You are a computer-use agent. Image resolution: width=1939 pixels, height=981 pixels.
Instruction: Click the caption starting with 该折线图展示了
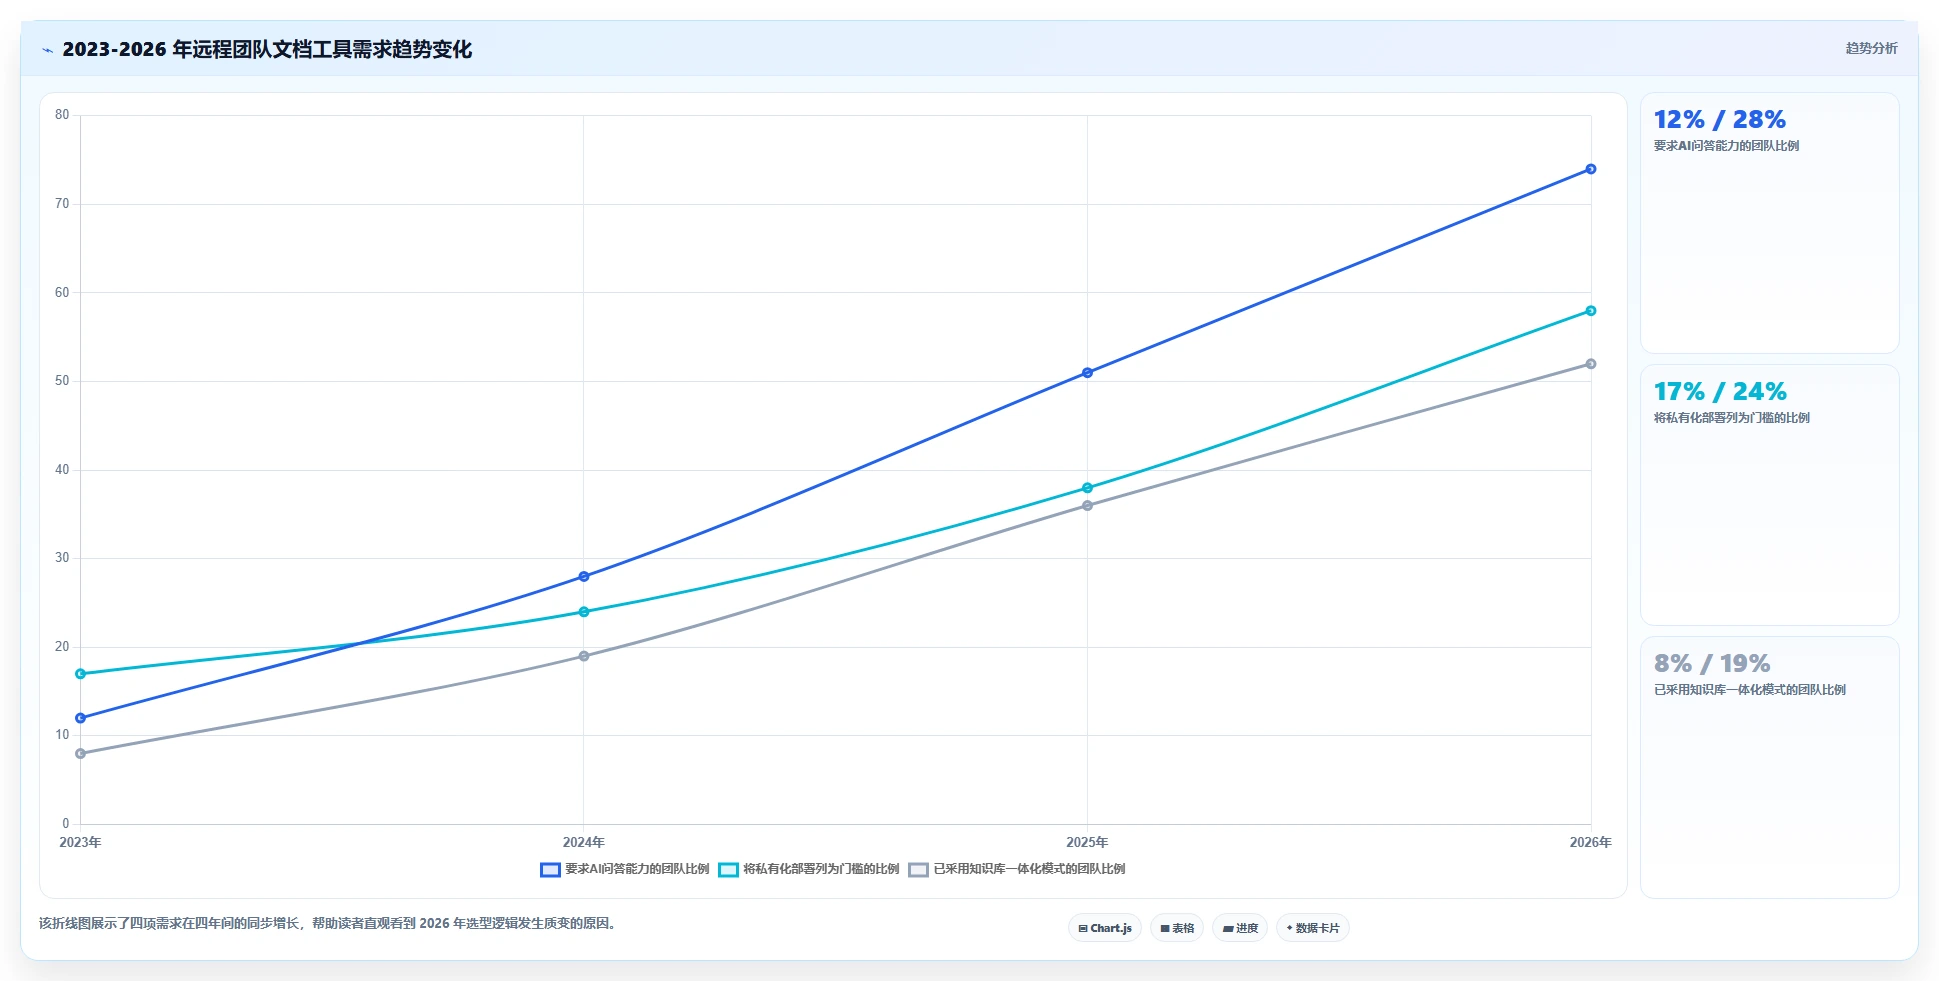pyautogui.click(x=330, y=923)
